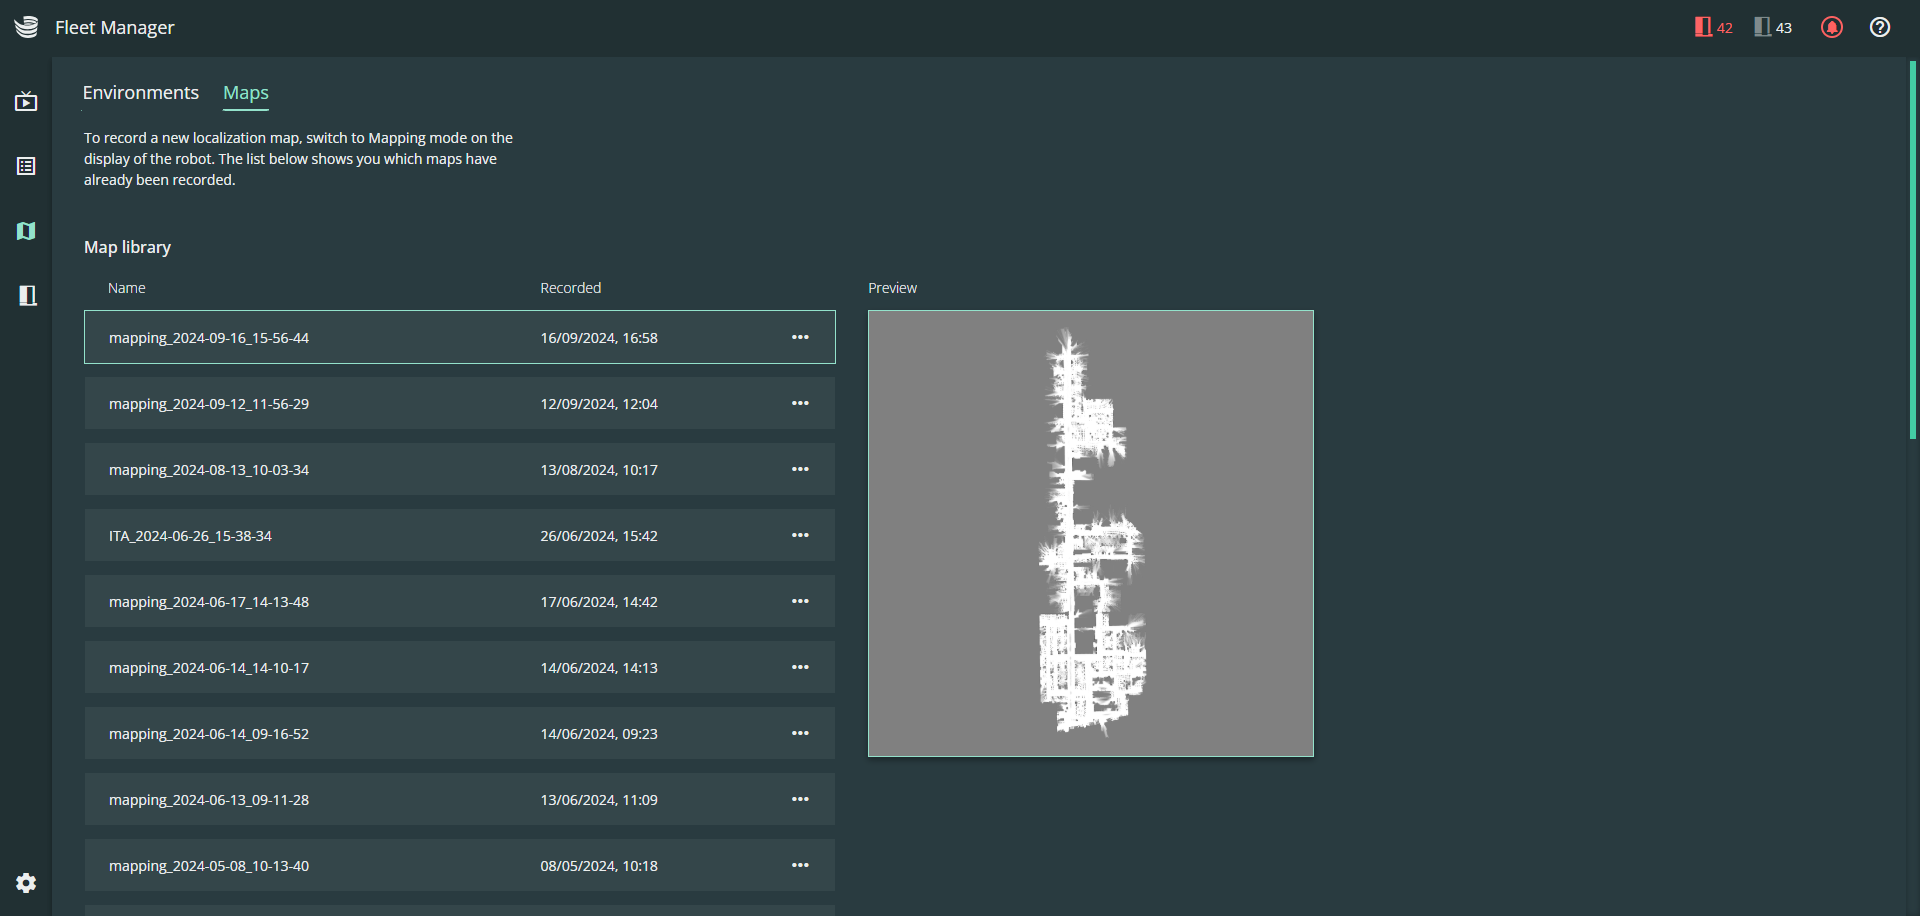This screenshot has width=1920, height=916.
Task: Select map mapping_2024-09-12_11-56-29
Action: [460, 403]
